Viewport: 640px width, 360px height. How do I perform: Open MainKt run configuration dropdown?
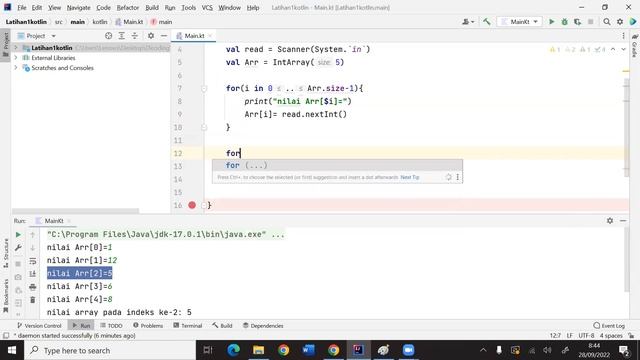[519, 22]
